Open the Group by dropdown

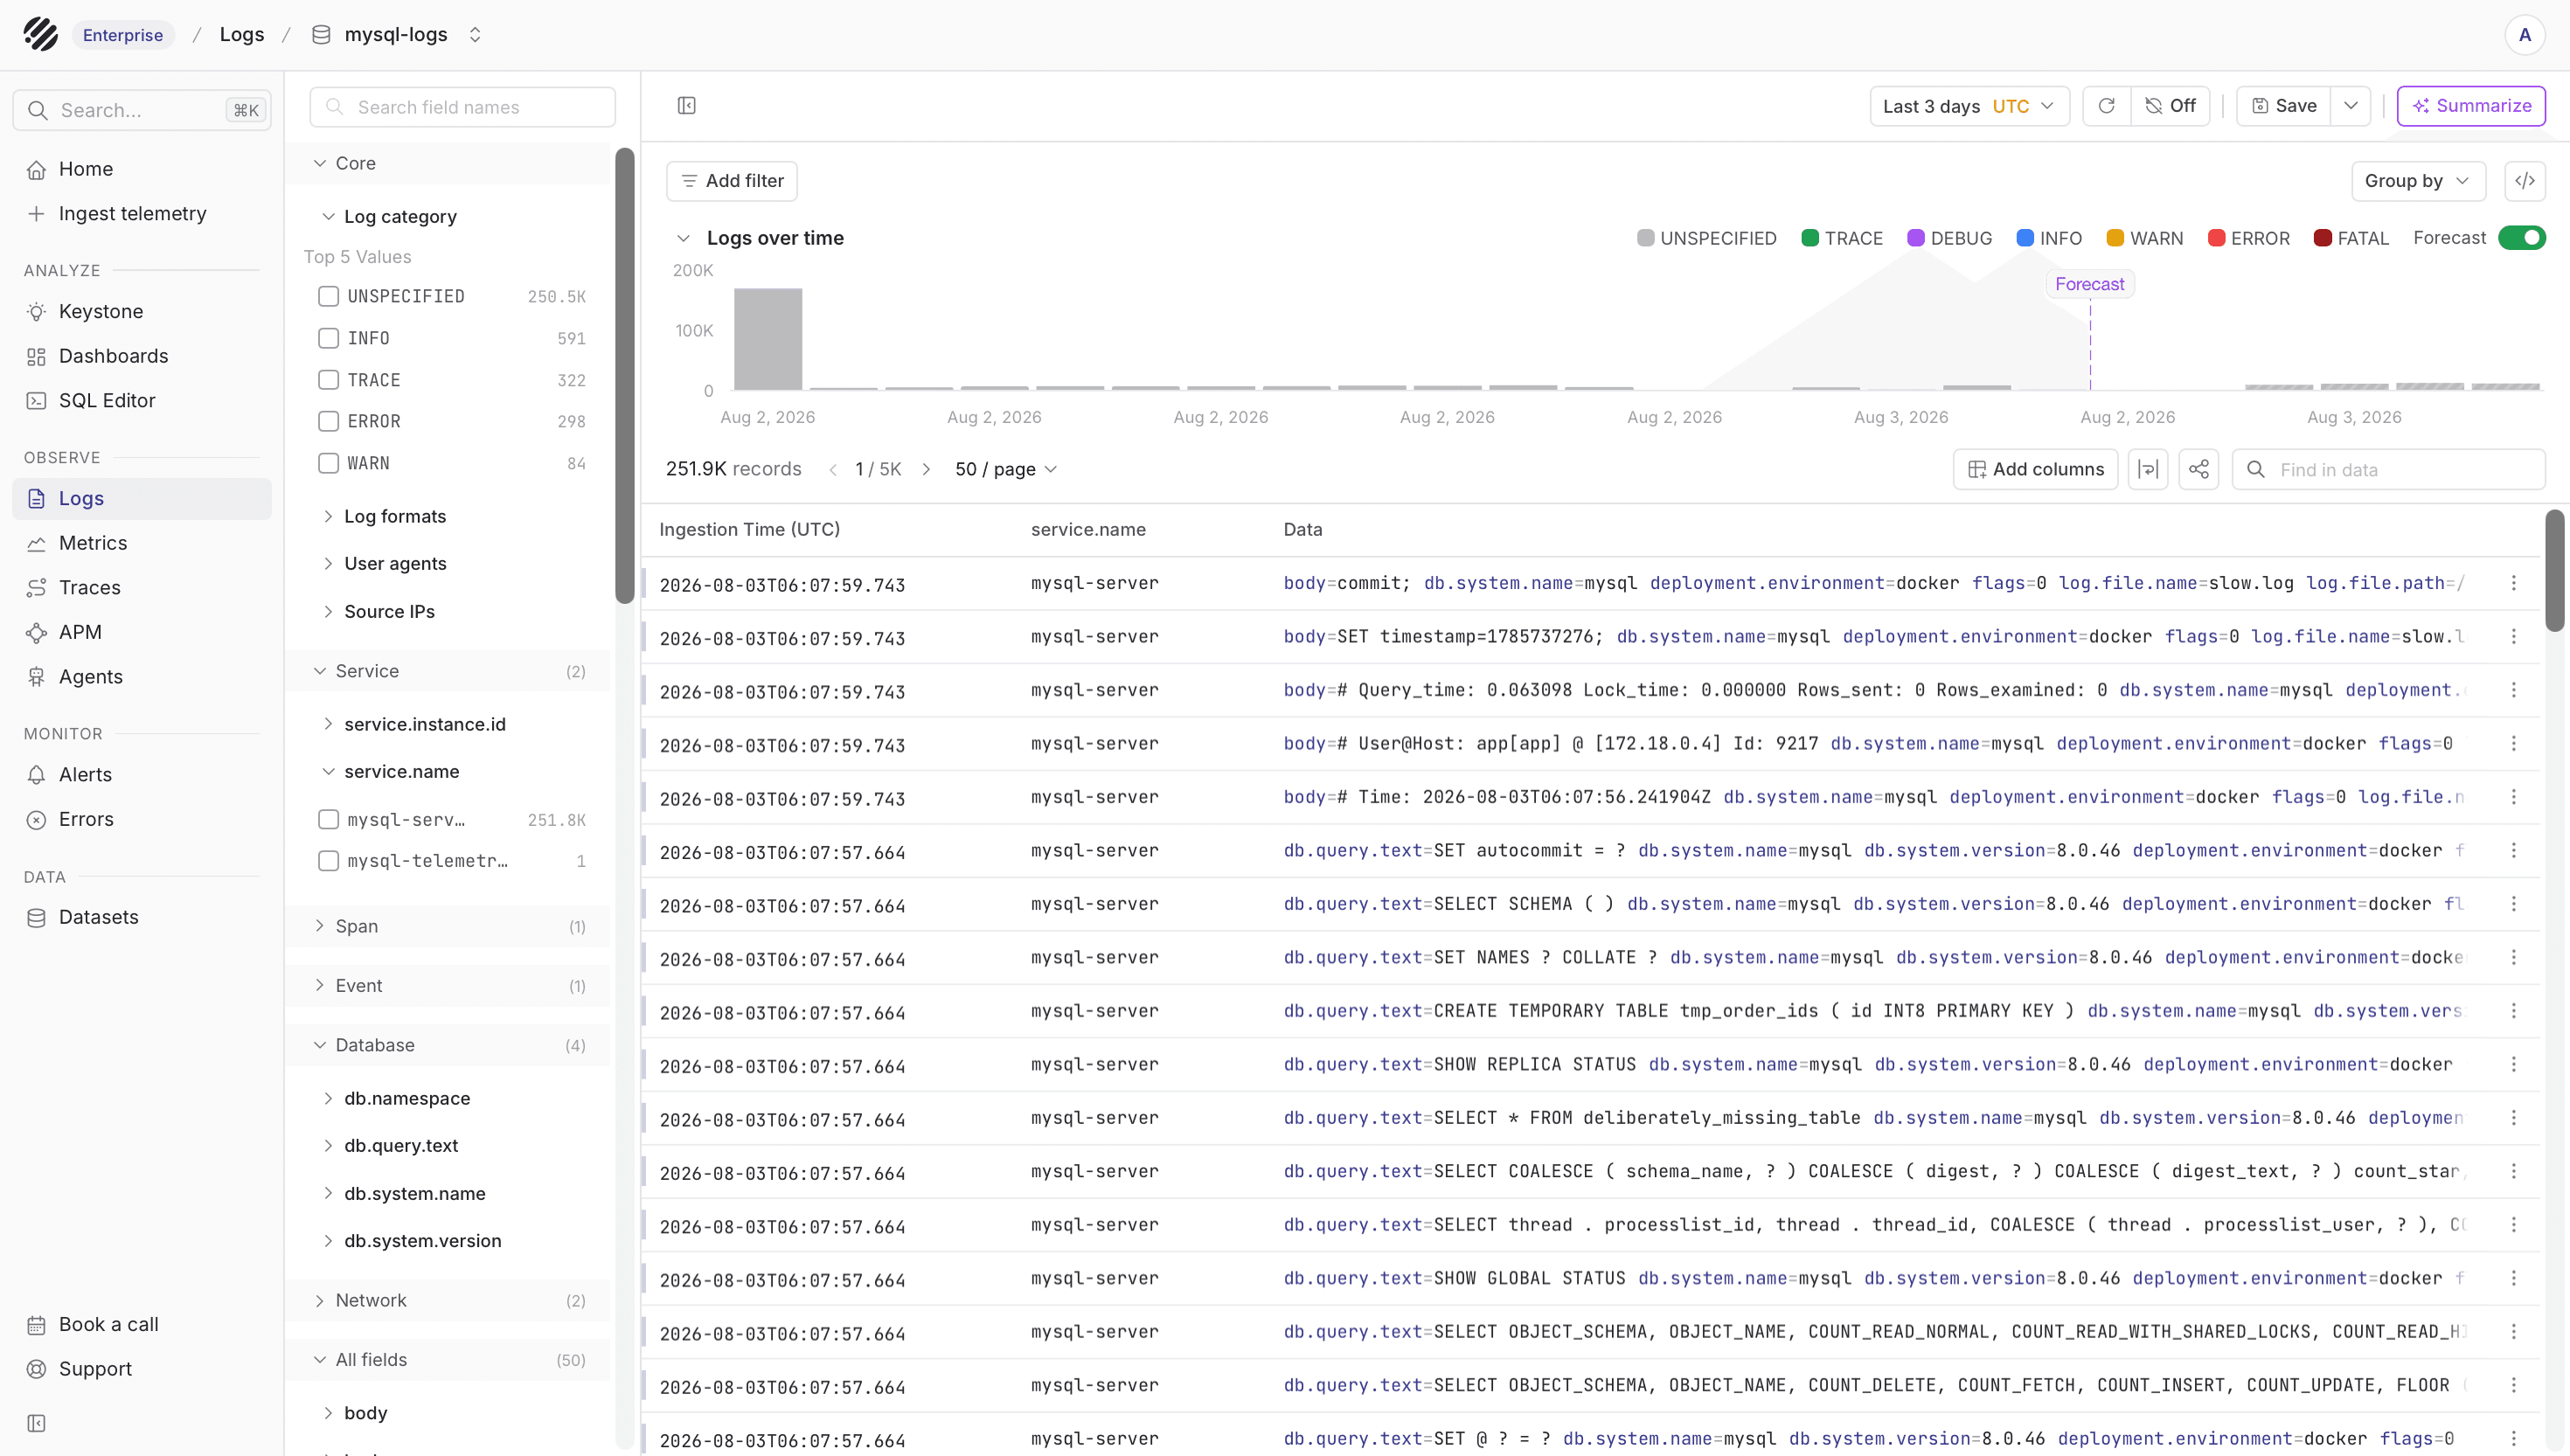[2417, 181]
